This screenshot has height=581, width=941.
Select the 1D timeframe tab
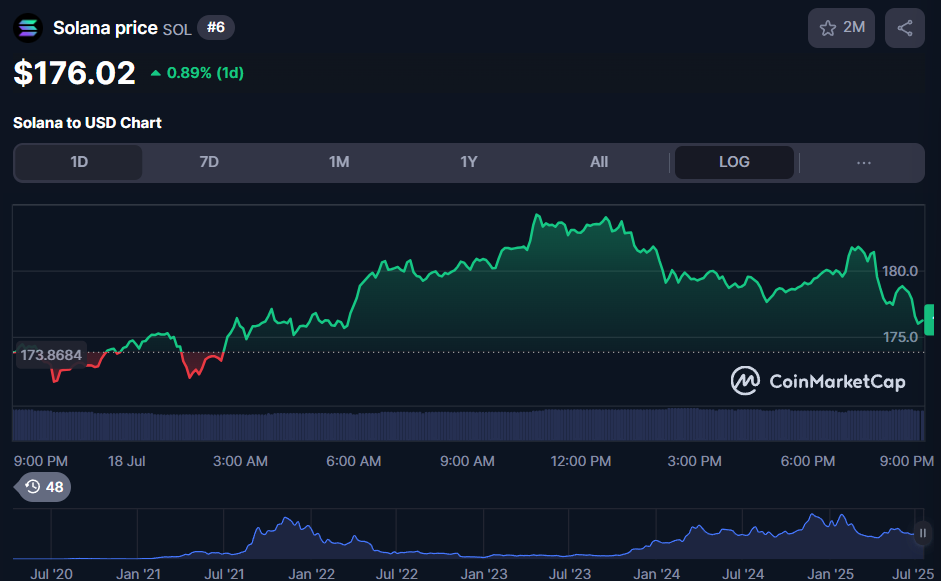point(79,162)
